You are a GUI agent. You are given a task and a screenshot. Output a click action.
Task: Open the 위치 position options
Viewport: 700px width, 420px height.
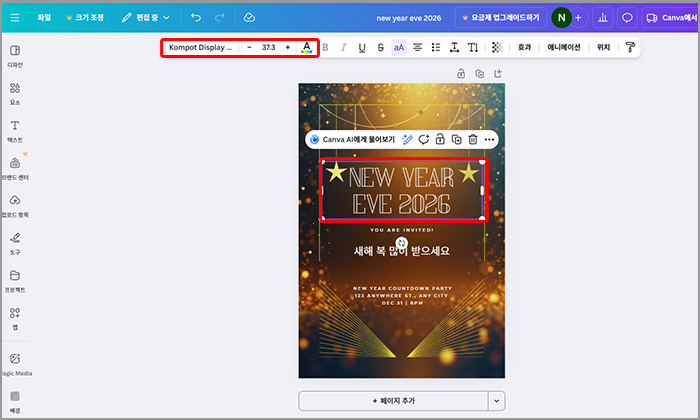pos(603,47)
